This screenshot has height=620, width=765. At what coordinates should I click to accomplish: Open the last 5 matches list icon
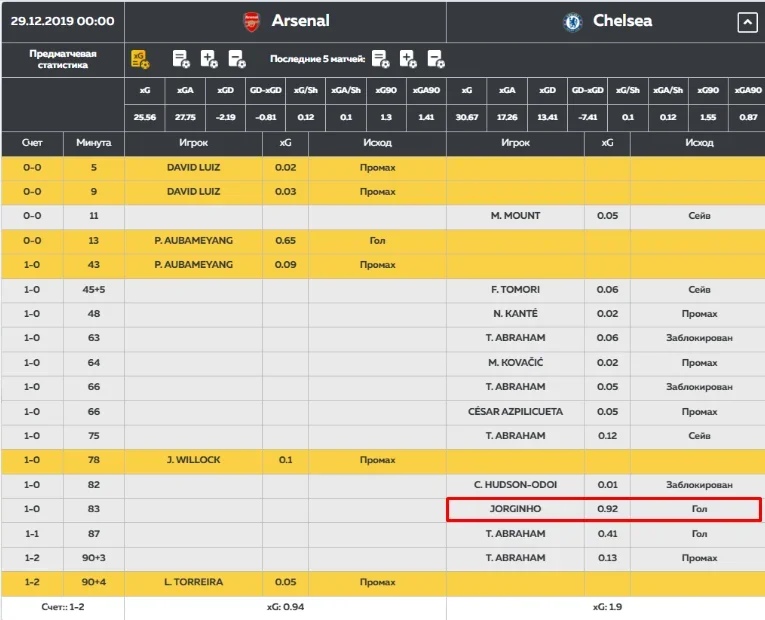[x=380, y=59]
